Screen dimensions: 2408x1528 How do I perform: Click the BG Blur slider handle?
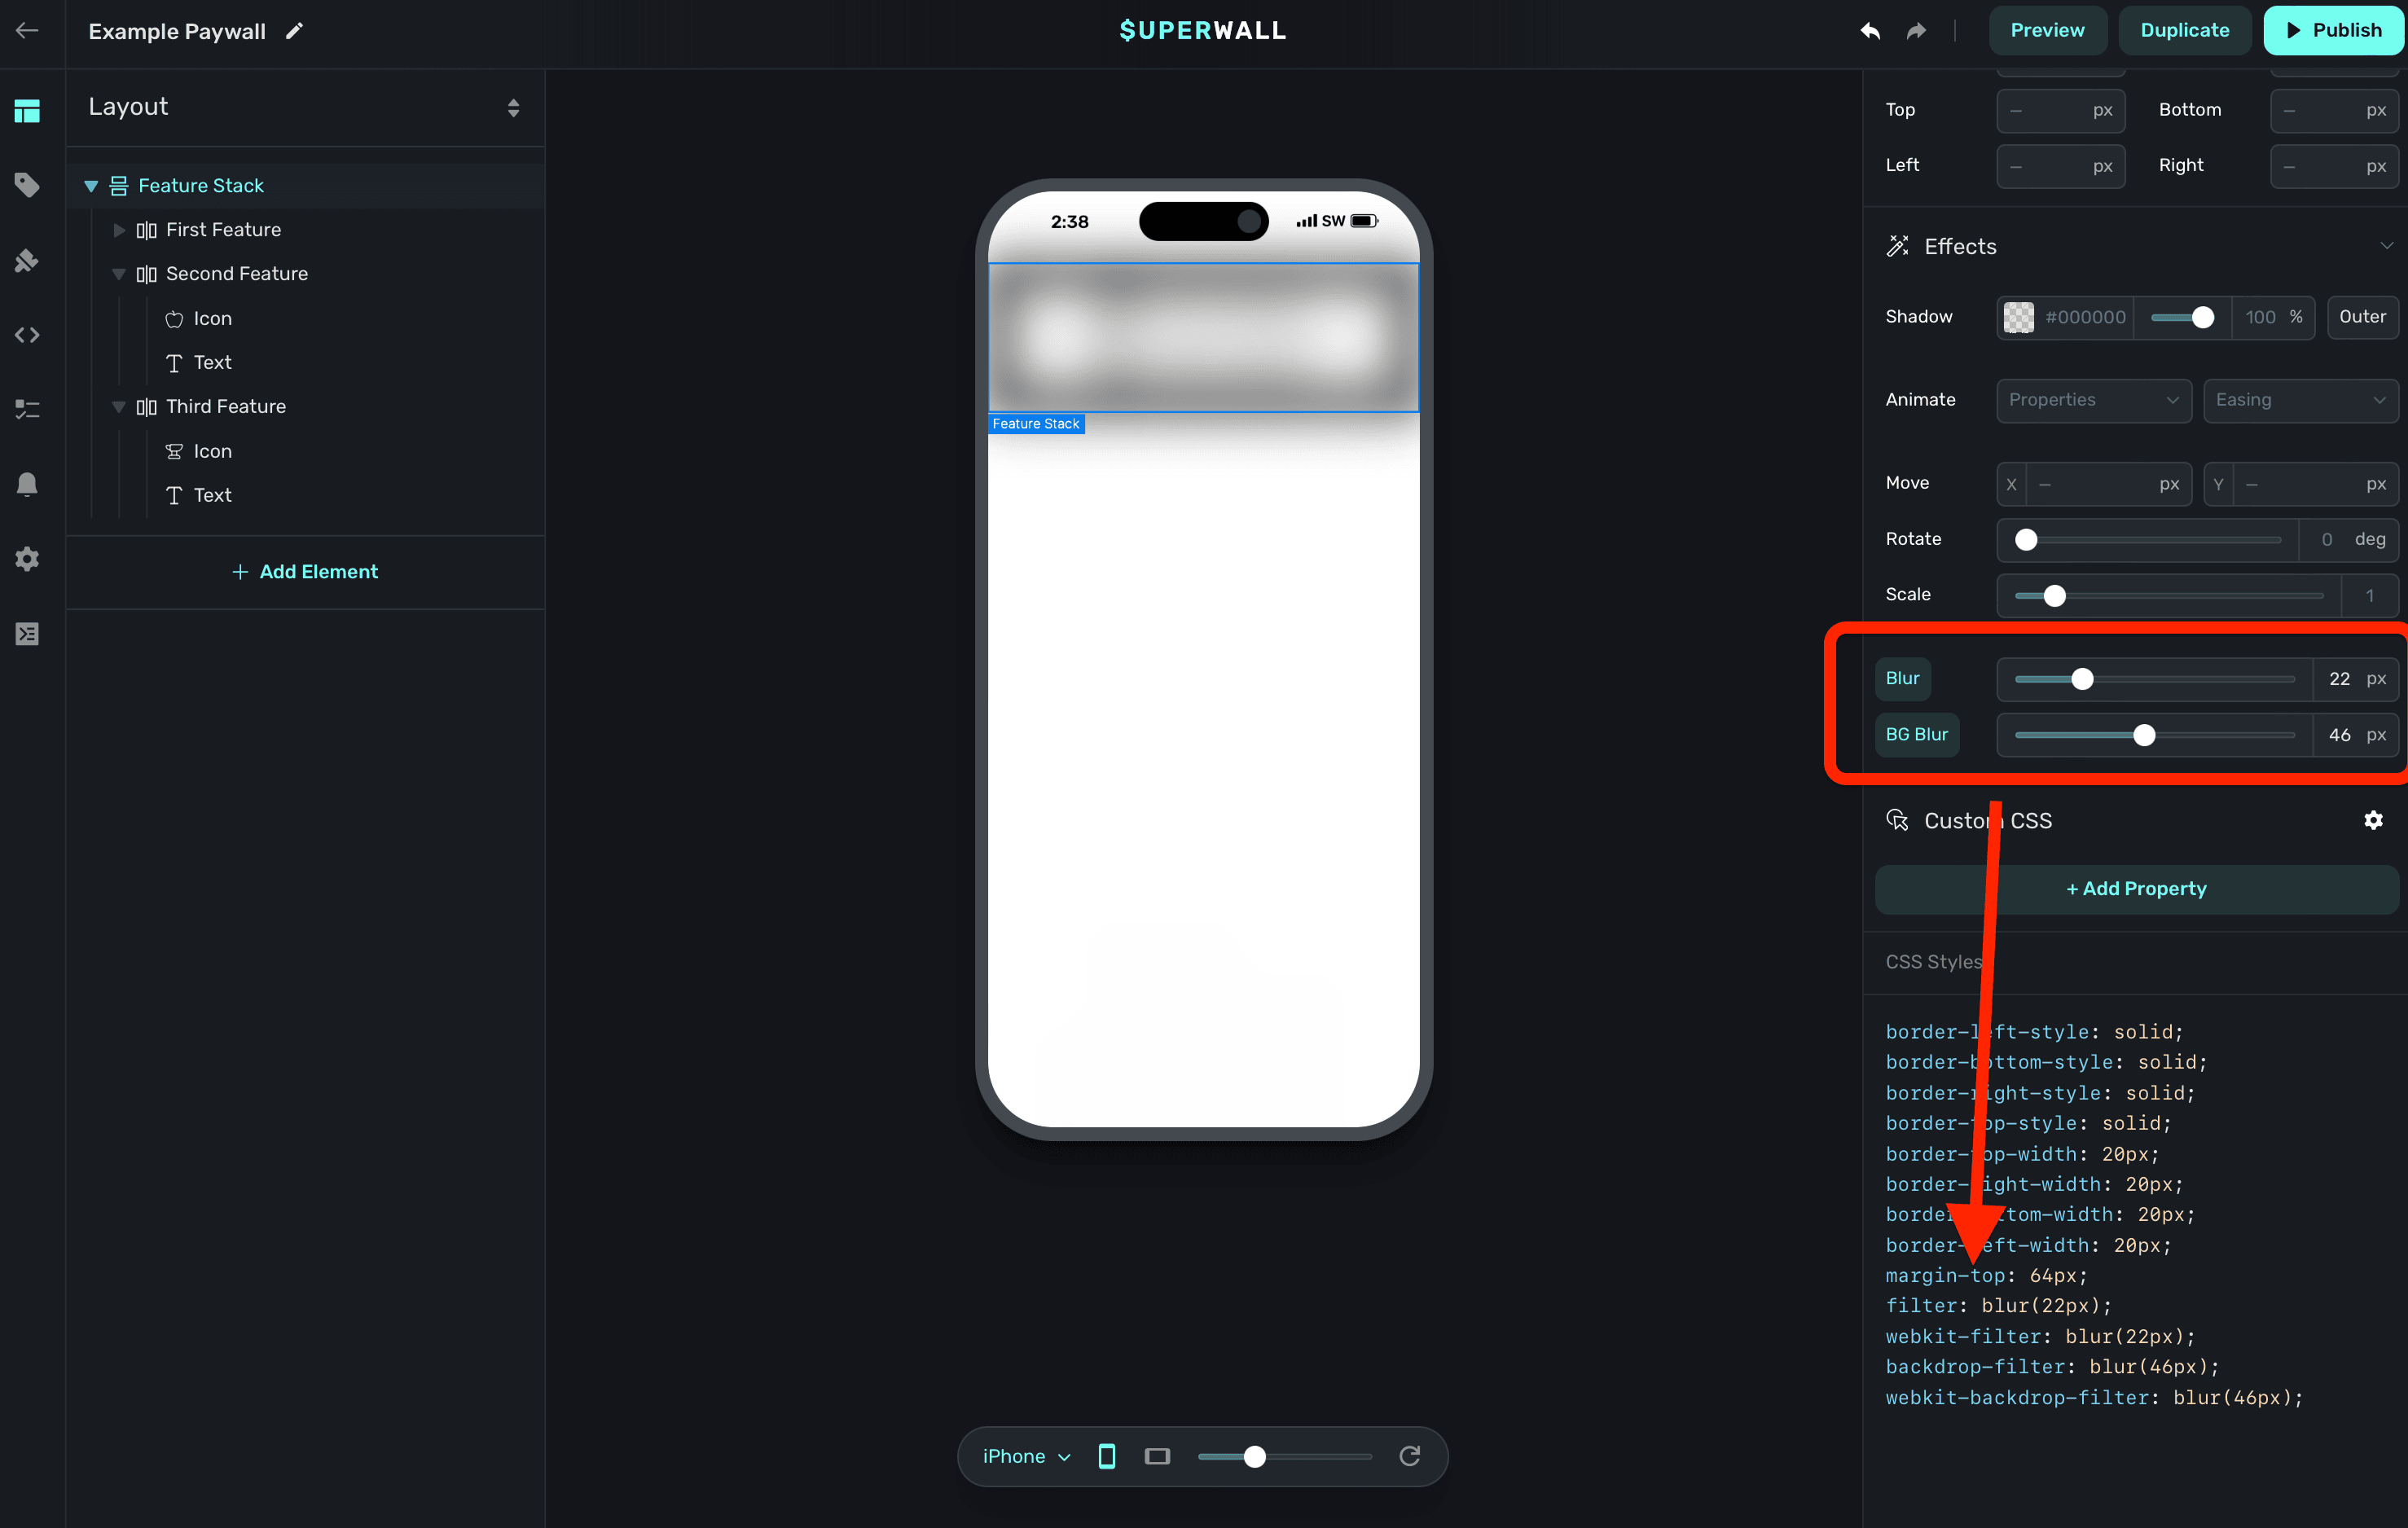click(x=2144, y=735)
